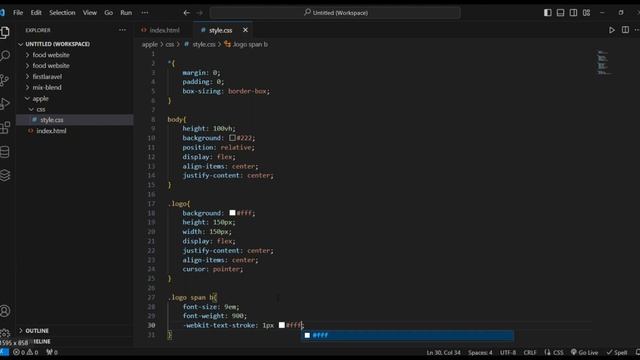Screen dimensions: 640x360
Task: Open Explorer Views and More Actions ellipsis
Action: [x=122, y=30]
